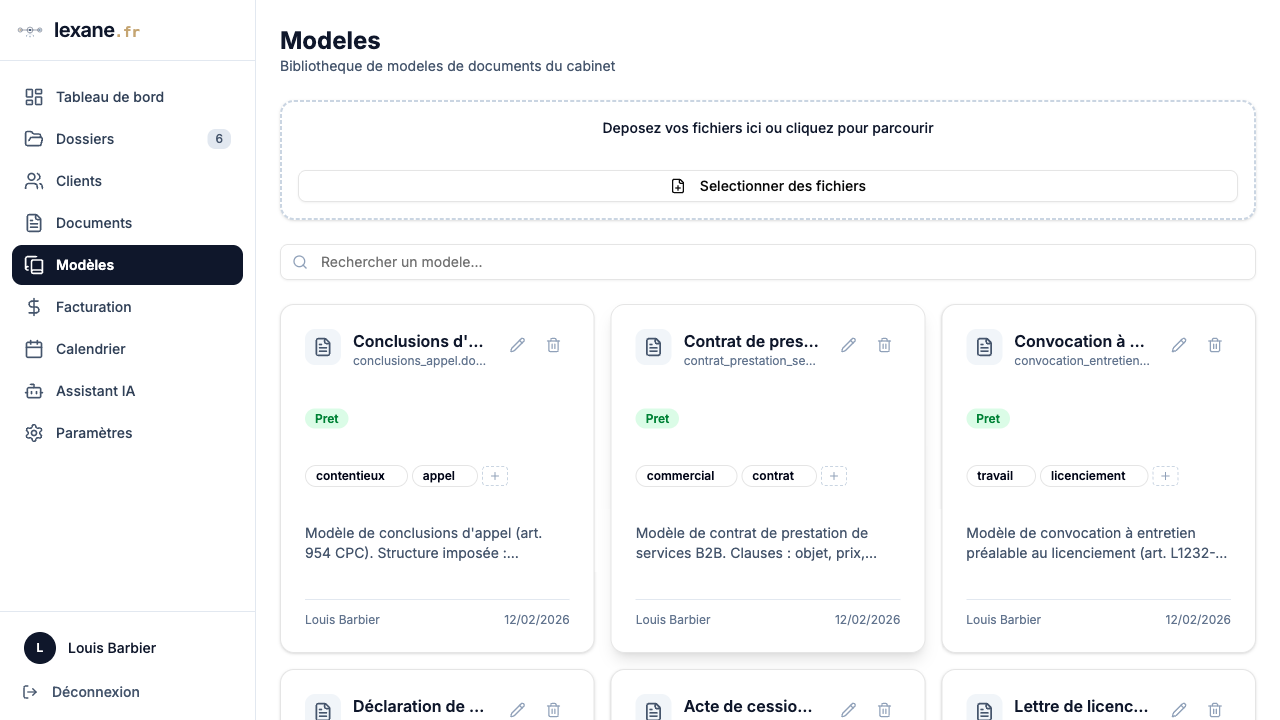Launch the Assistant IA
Viewport: 1280px width, 720px height.
point(95,391)
